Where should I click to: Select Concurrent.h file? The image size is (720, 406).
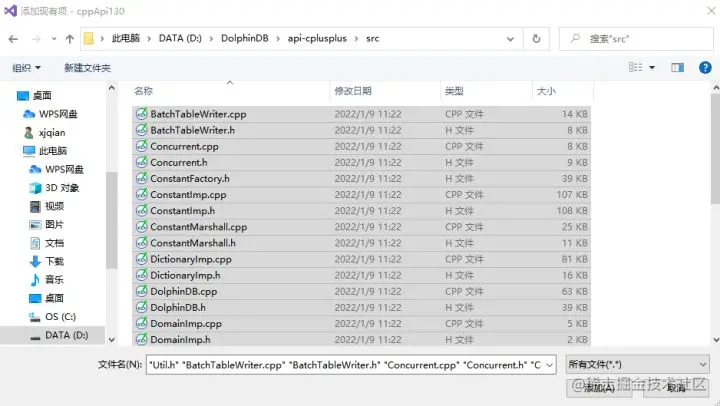pos(361,163)
